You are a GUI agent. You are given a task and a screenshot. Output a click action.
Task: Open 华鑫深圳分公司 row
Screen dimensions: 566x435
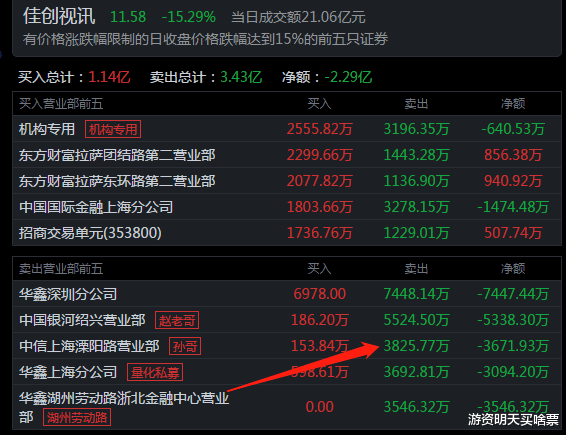287,294
